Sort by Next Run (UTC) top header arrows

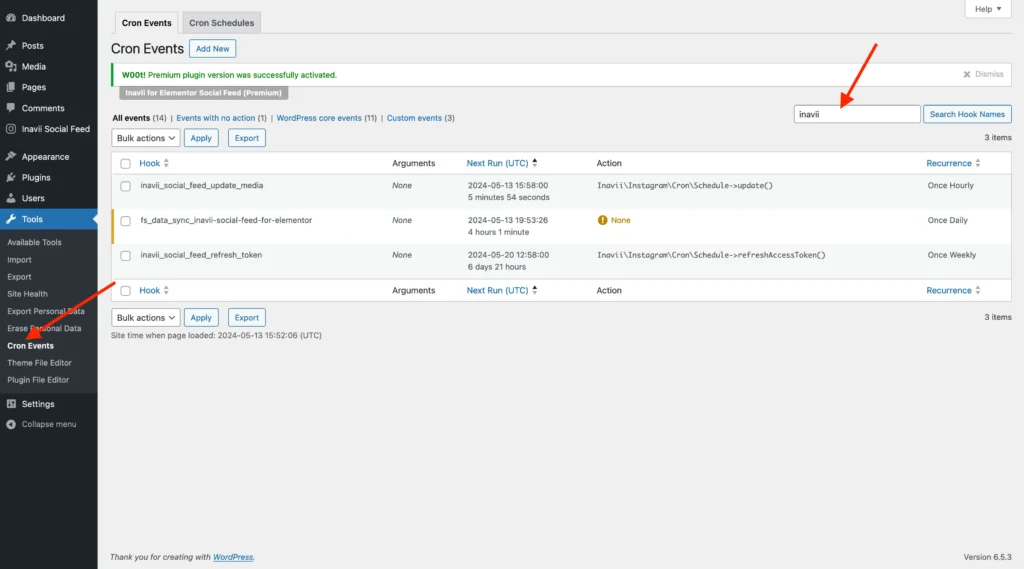point(535,163)
